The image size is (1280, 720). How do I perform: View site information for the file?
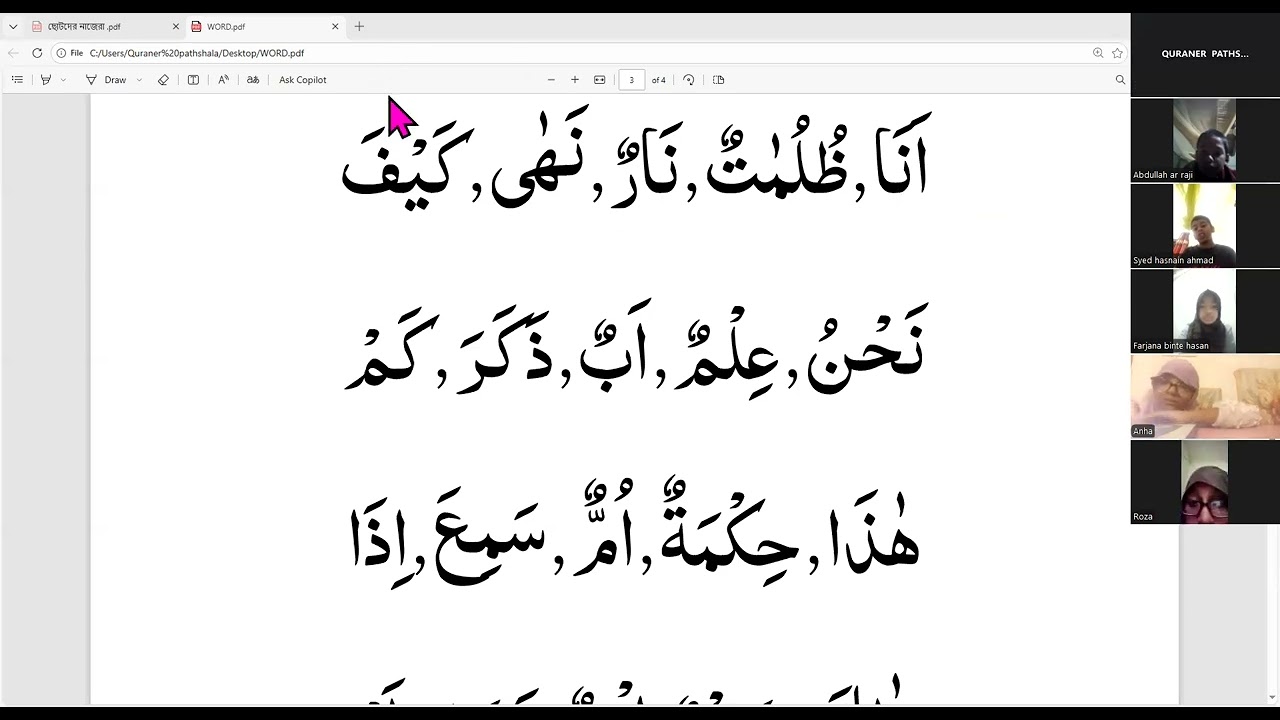pos(69,53)
